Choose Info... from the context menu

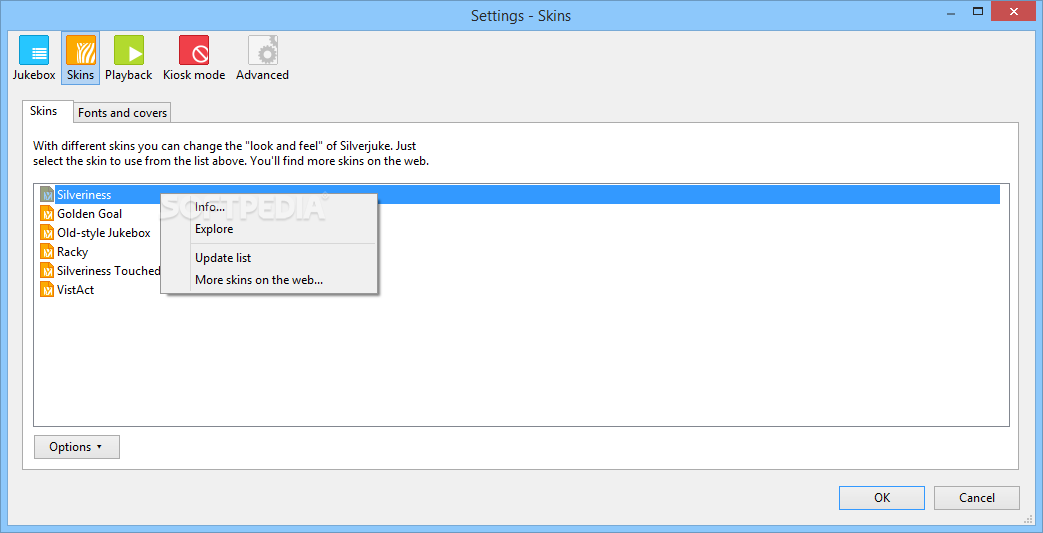coord(210,207)
